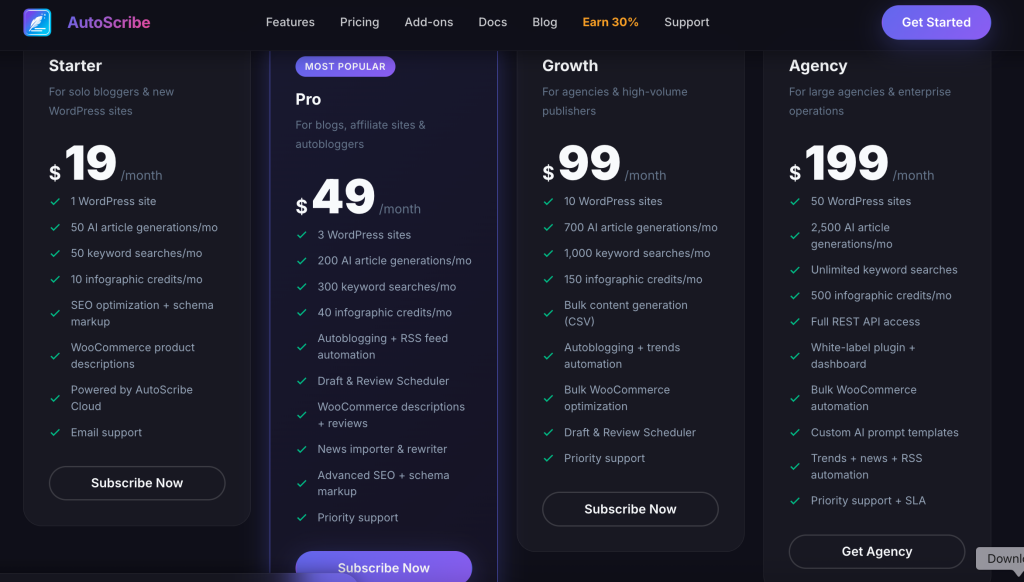Click checkmark beside 50 WordPress sites
The image size is (1024, 582).
(x=795, y=202)
